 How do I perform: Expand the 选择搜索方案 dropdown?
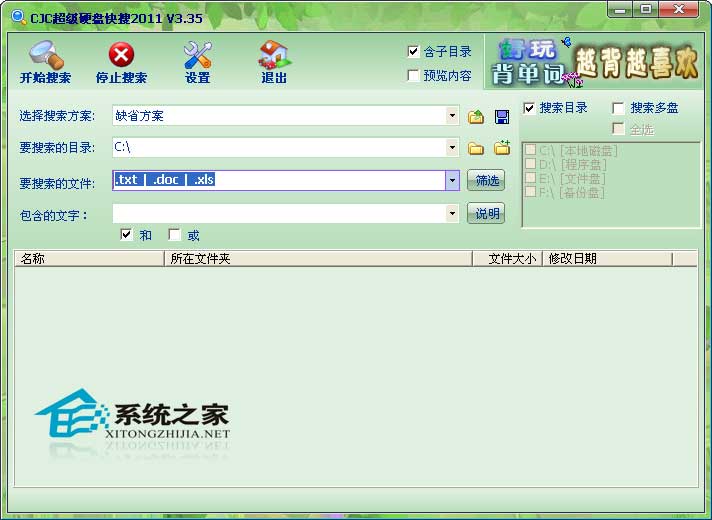[x=452, y=115]
